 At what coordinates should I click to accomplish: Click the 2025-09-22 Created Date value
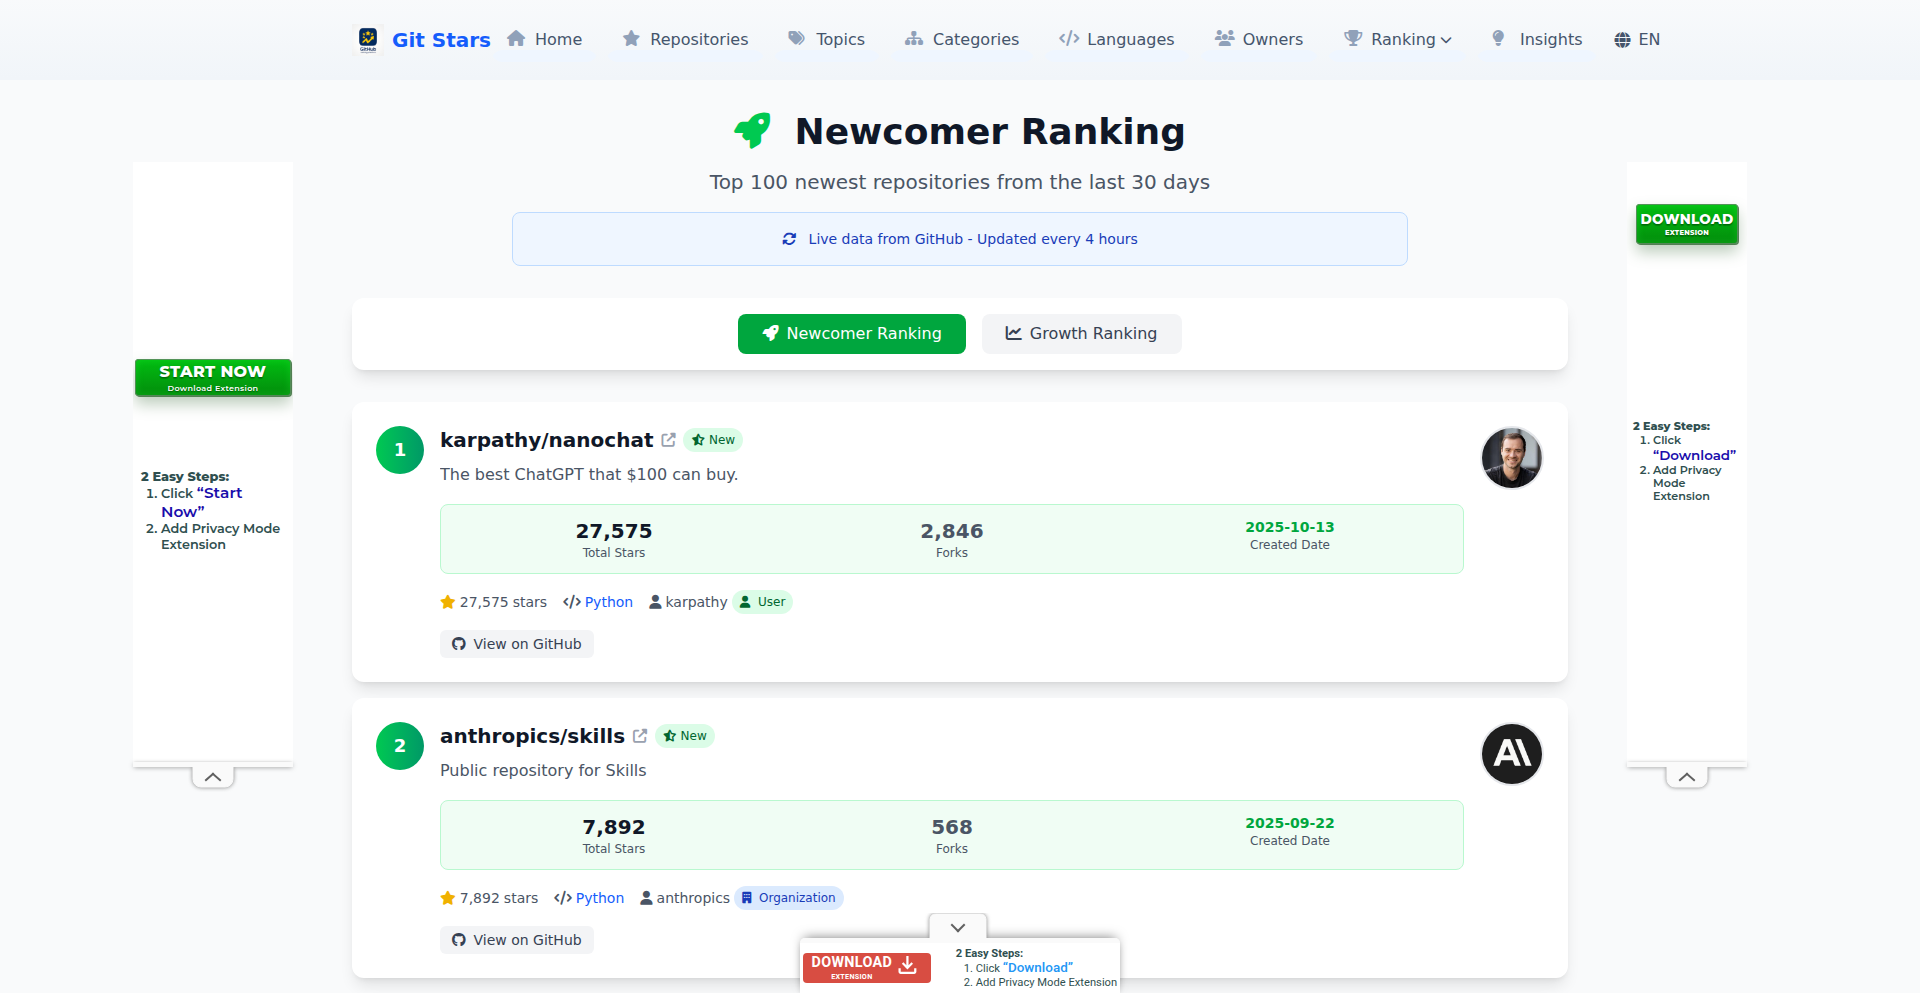click(x=1290, y=823)
